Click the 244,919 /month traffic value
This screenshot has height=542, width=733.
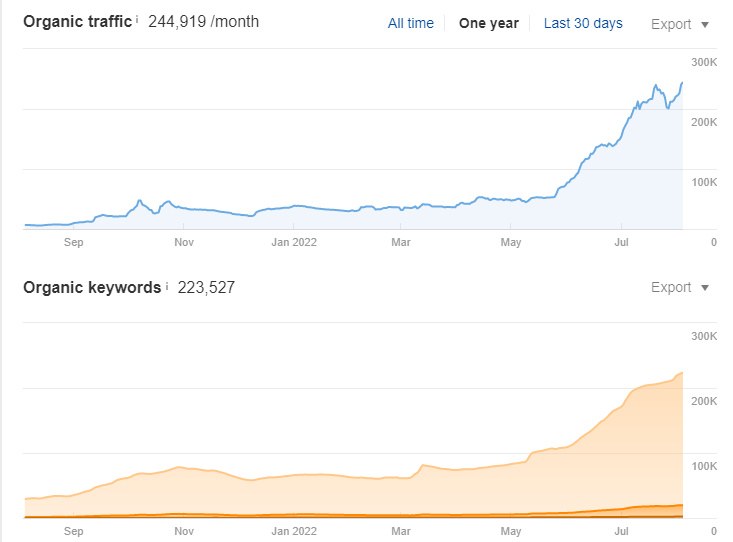203,22
